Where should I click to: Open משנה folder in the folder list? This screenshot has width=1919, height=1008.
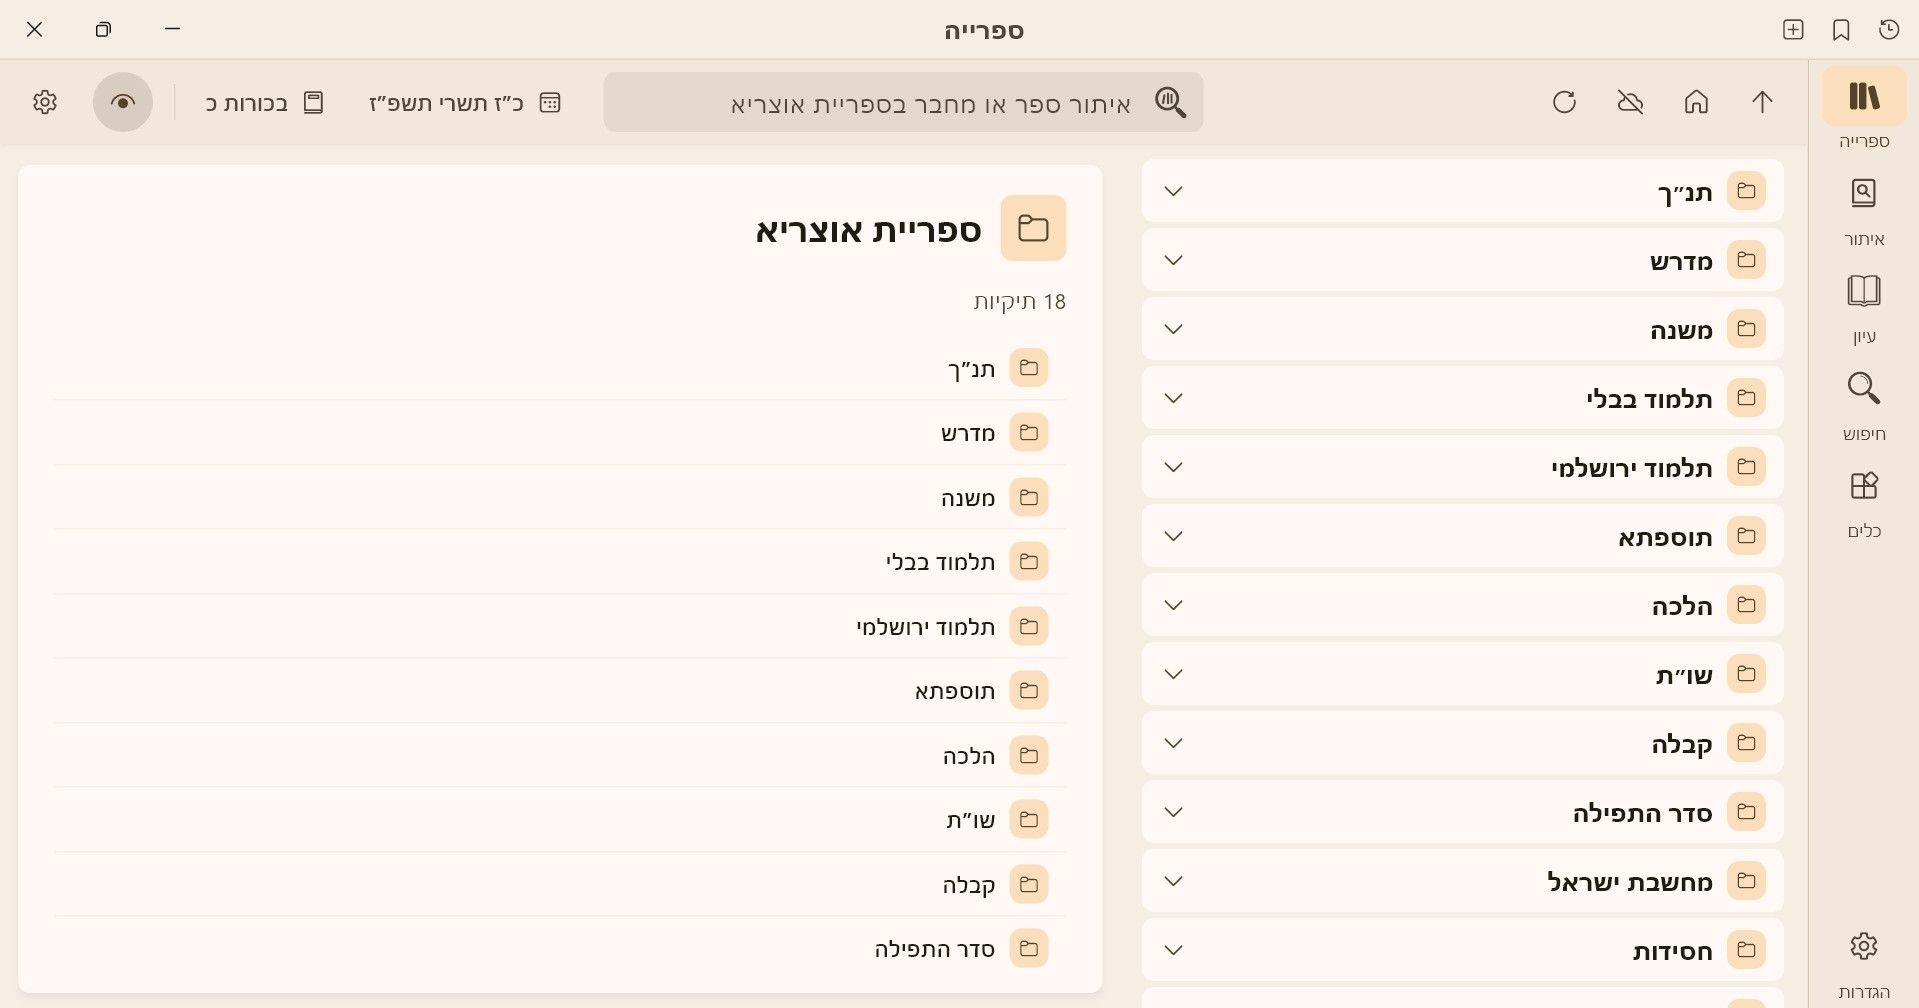[560, 497]
